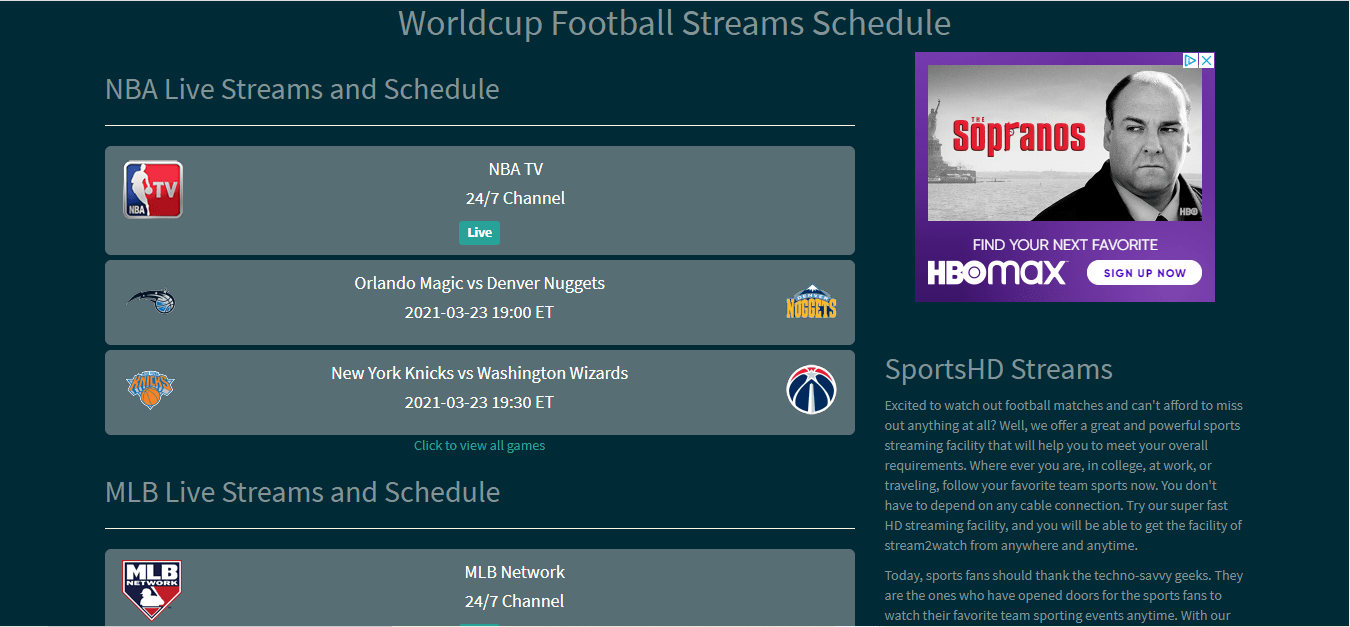This screenshot has width=1350, height=627.
Task: Click Sign Up Now on HBO Max ad
Action: pyautogui.click(x=1144, y=272)
